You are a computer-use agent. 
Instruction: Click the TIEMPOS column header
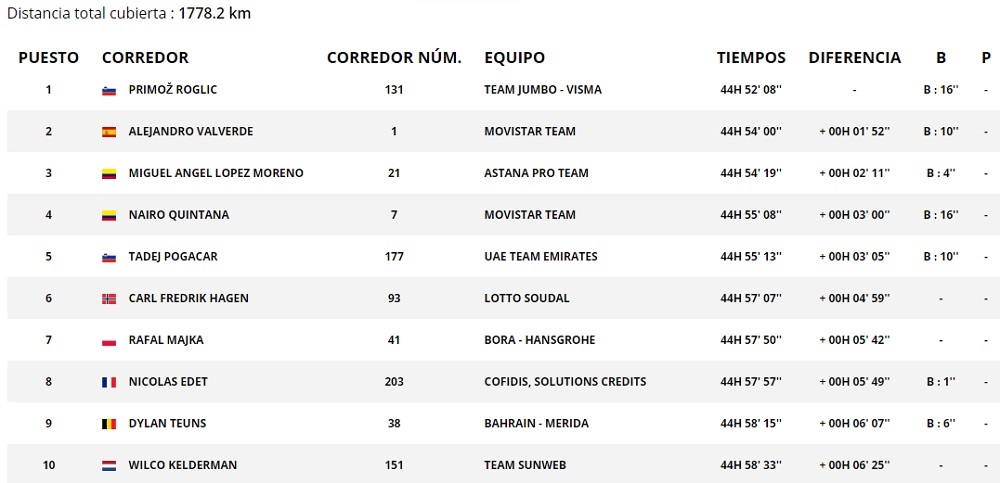751,58
